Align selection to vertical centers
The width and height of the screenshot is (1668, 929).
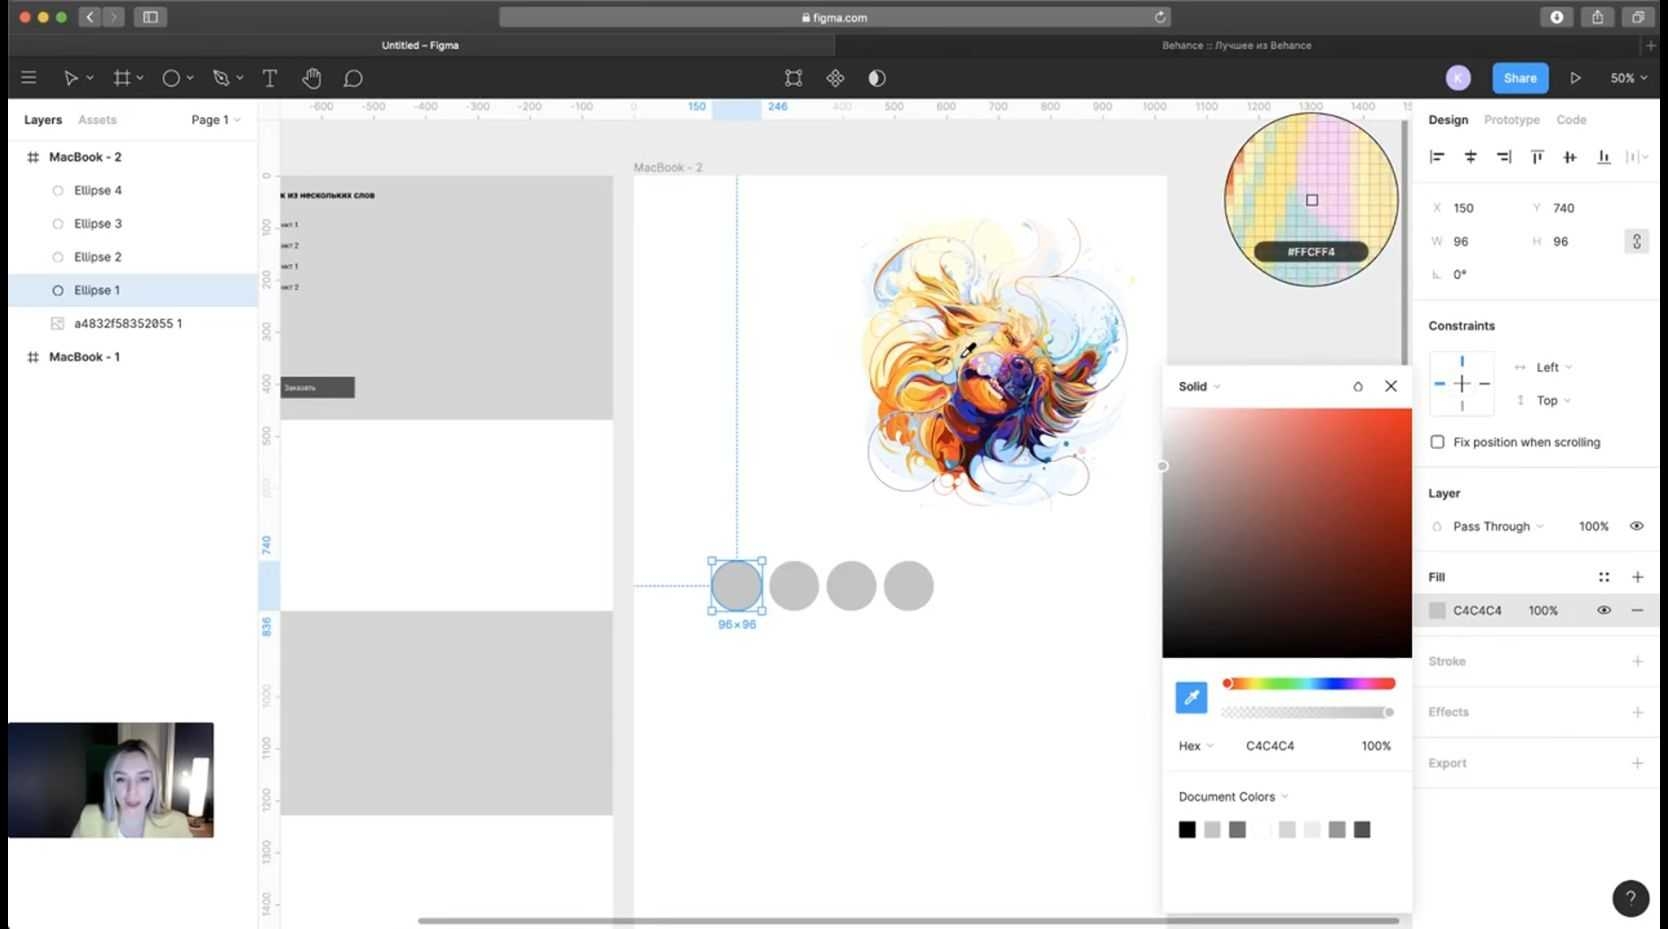pos(1570,157)
